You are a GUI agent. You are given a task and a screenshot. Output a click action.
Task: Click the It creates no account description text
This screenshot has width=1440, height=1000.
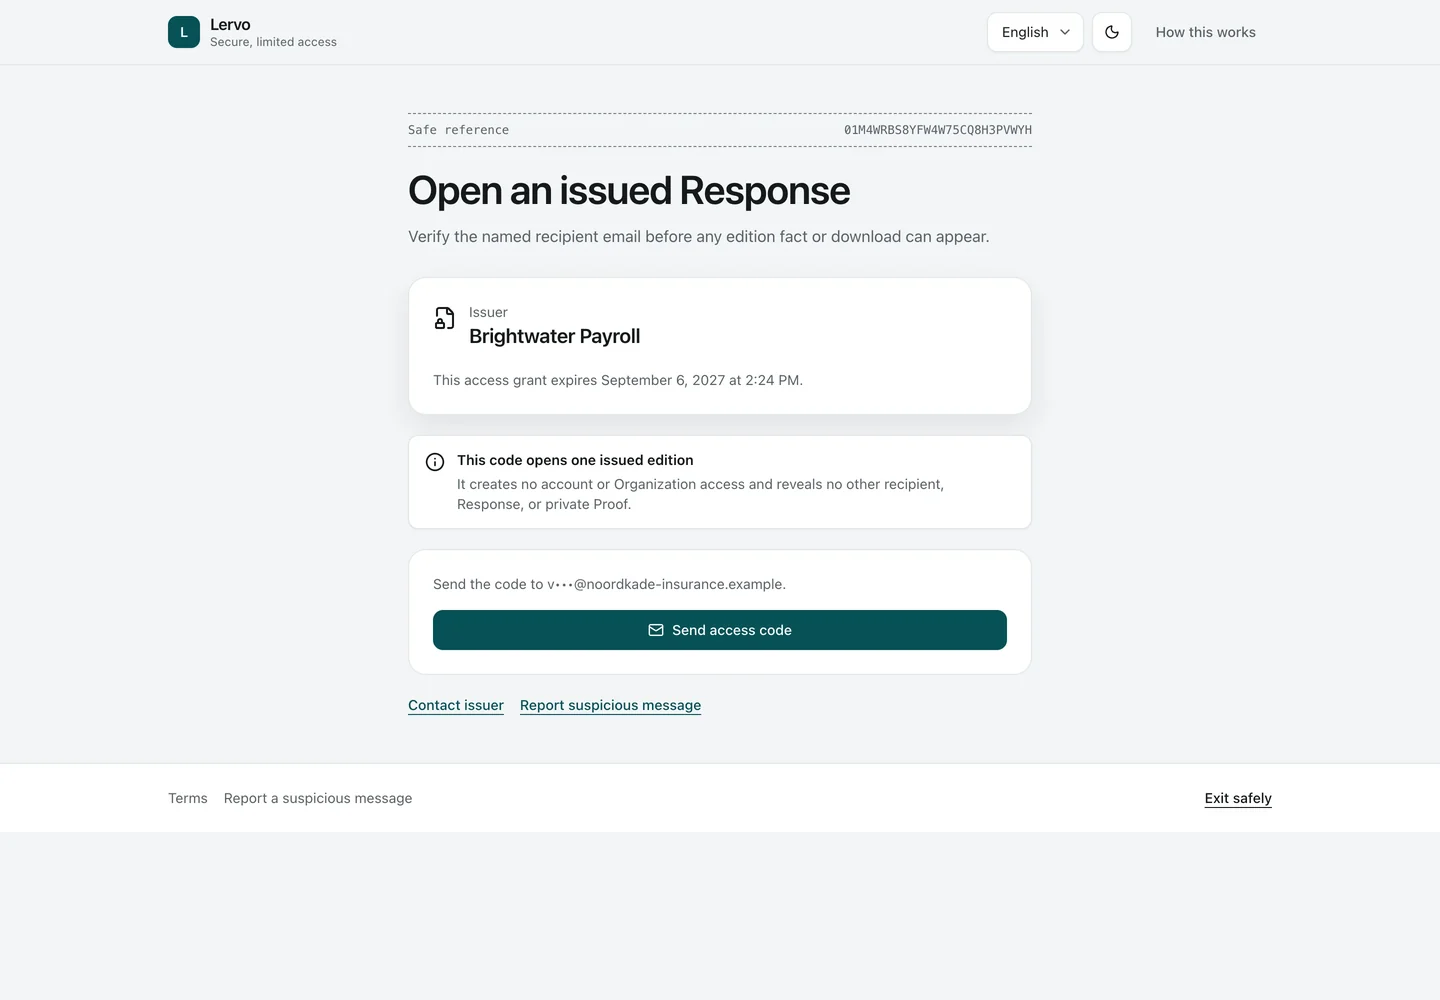[700, 494]
